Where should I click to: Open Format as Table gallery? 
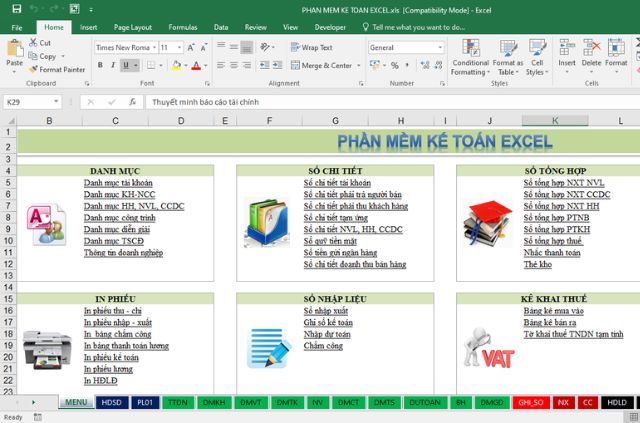(x=508, y=57)
